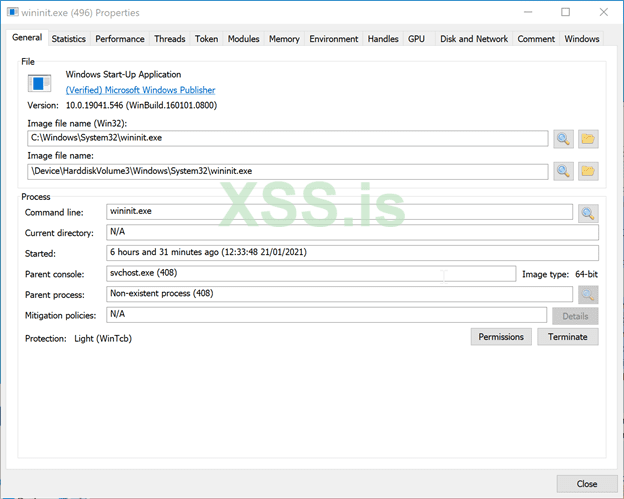
Task: Click the Win32 image file name field
Action: pos(287,138)
